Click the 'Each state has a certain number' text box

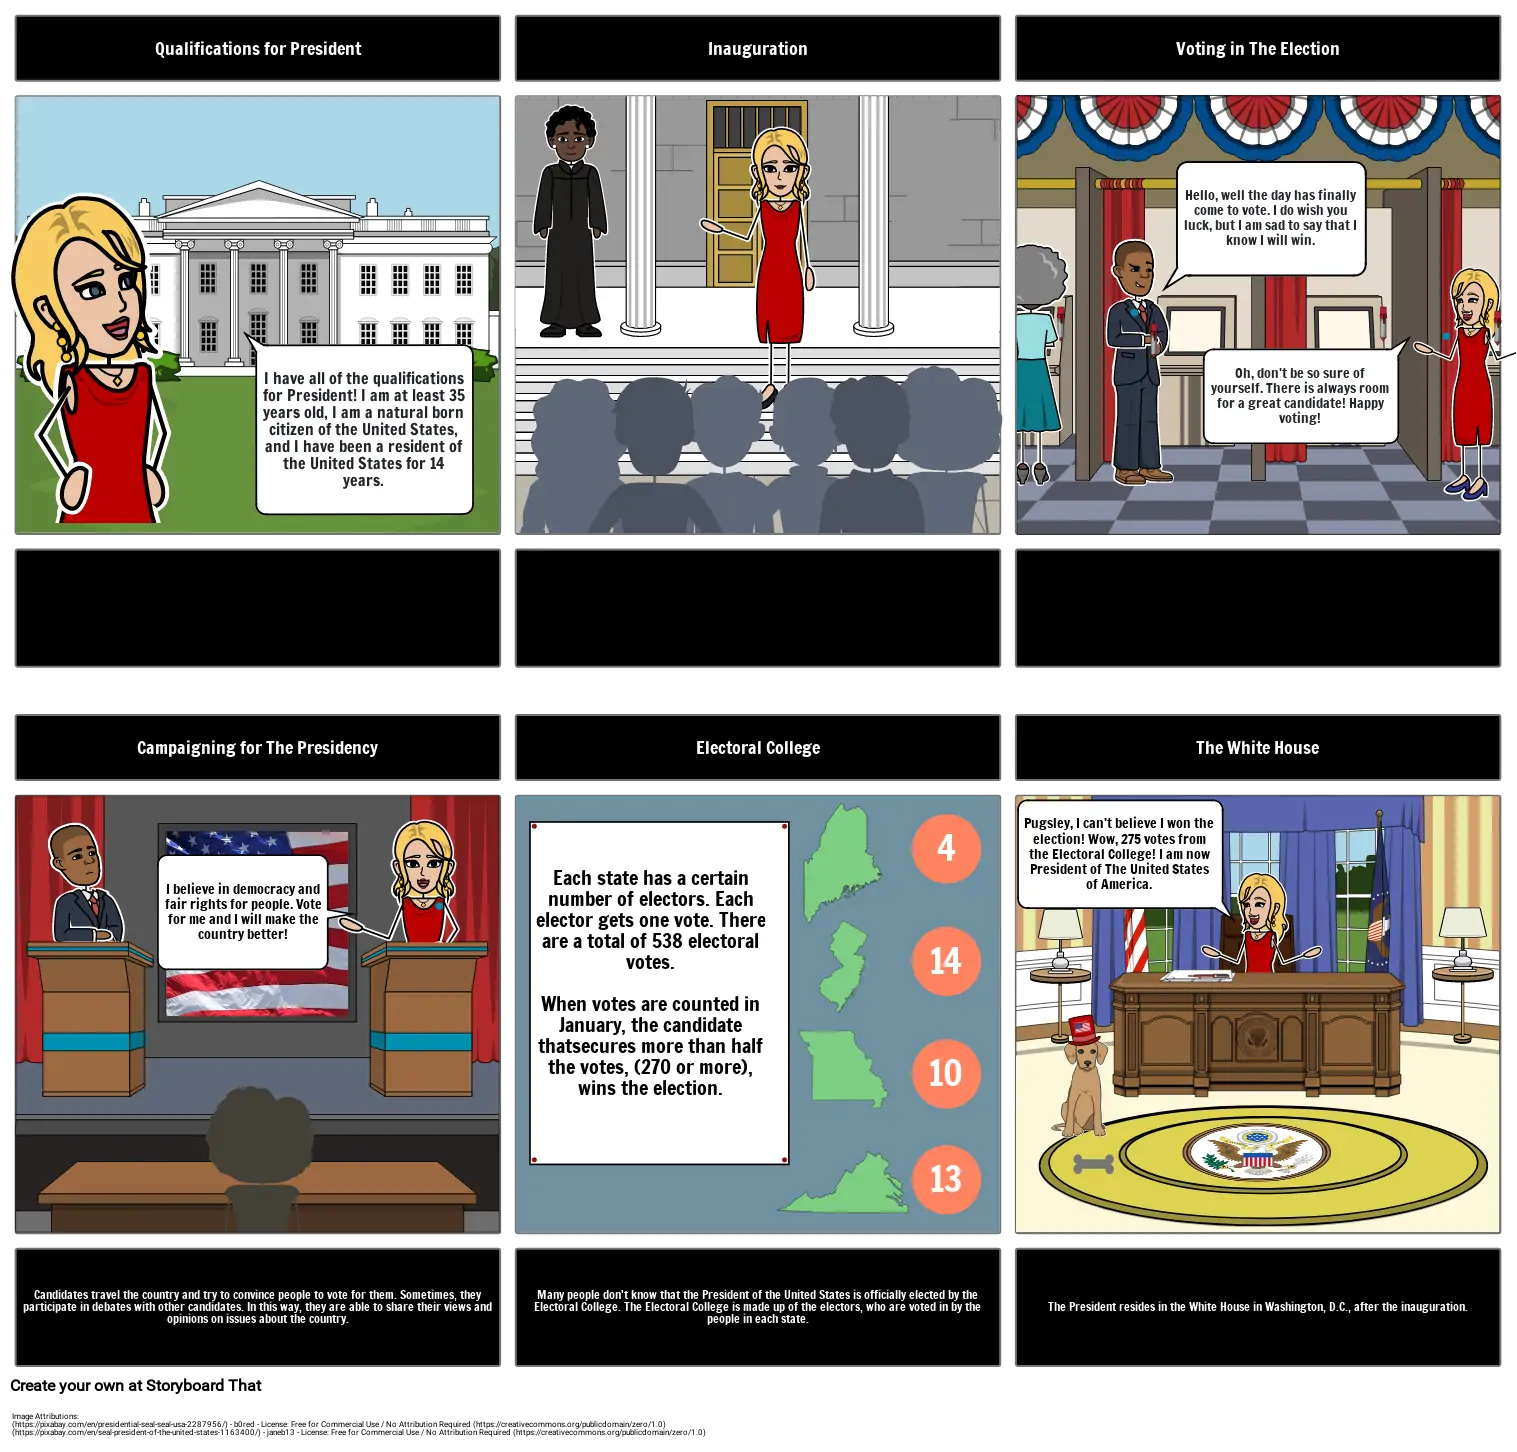[x=659, y=993]
